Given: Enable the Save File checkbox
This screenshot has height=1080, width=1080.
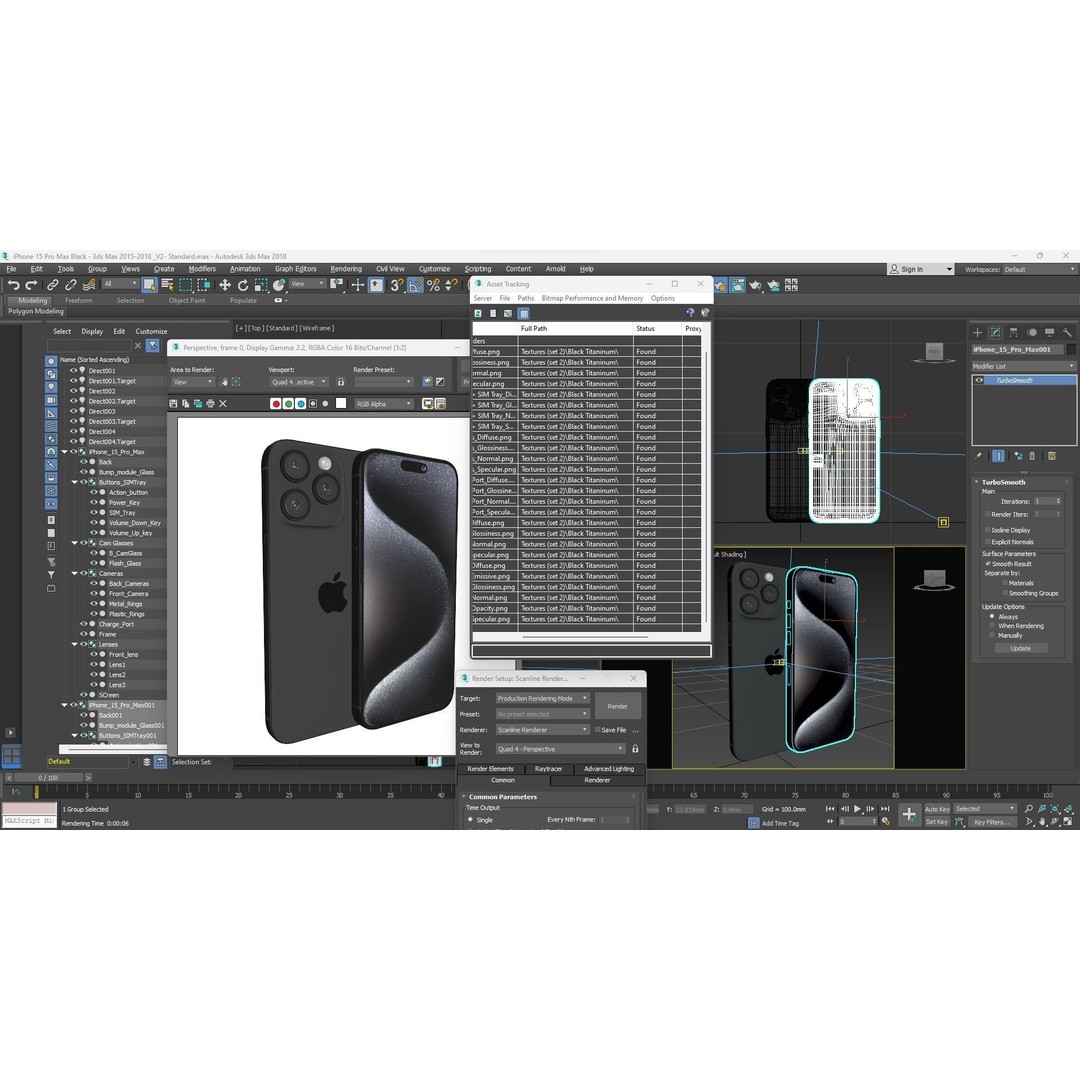Looking at the screenshot, I should (597, 729).
